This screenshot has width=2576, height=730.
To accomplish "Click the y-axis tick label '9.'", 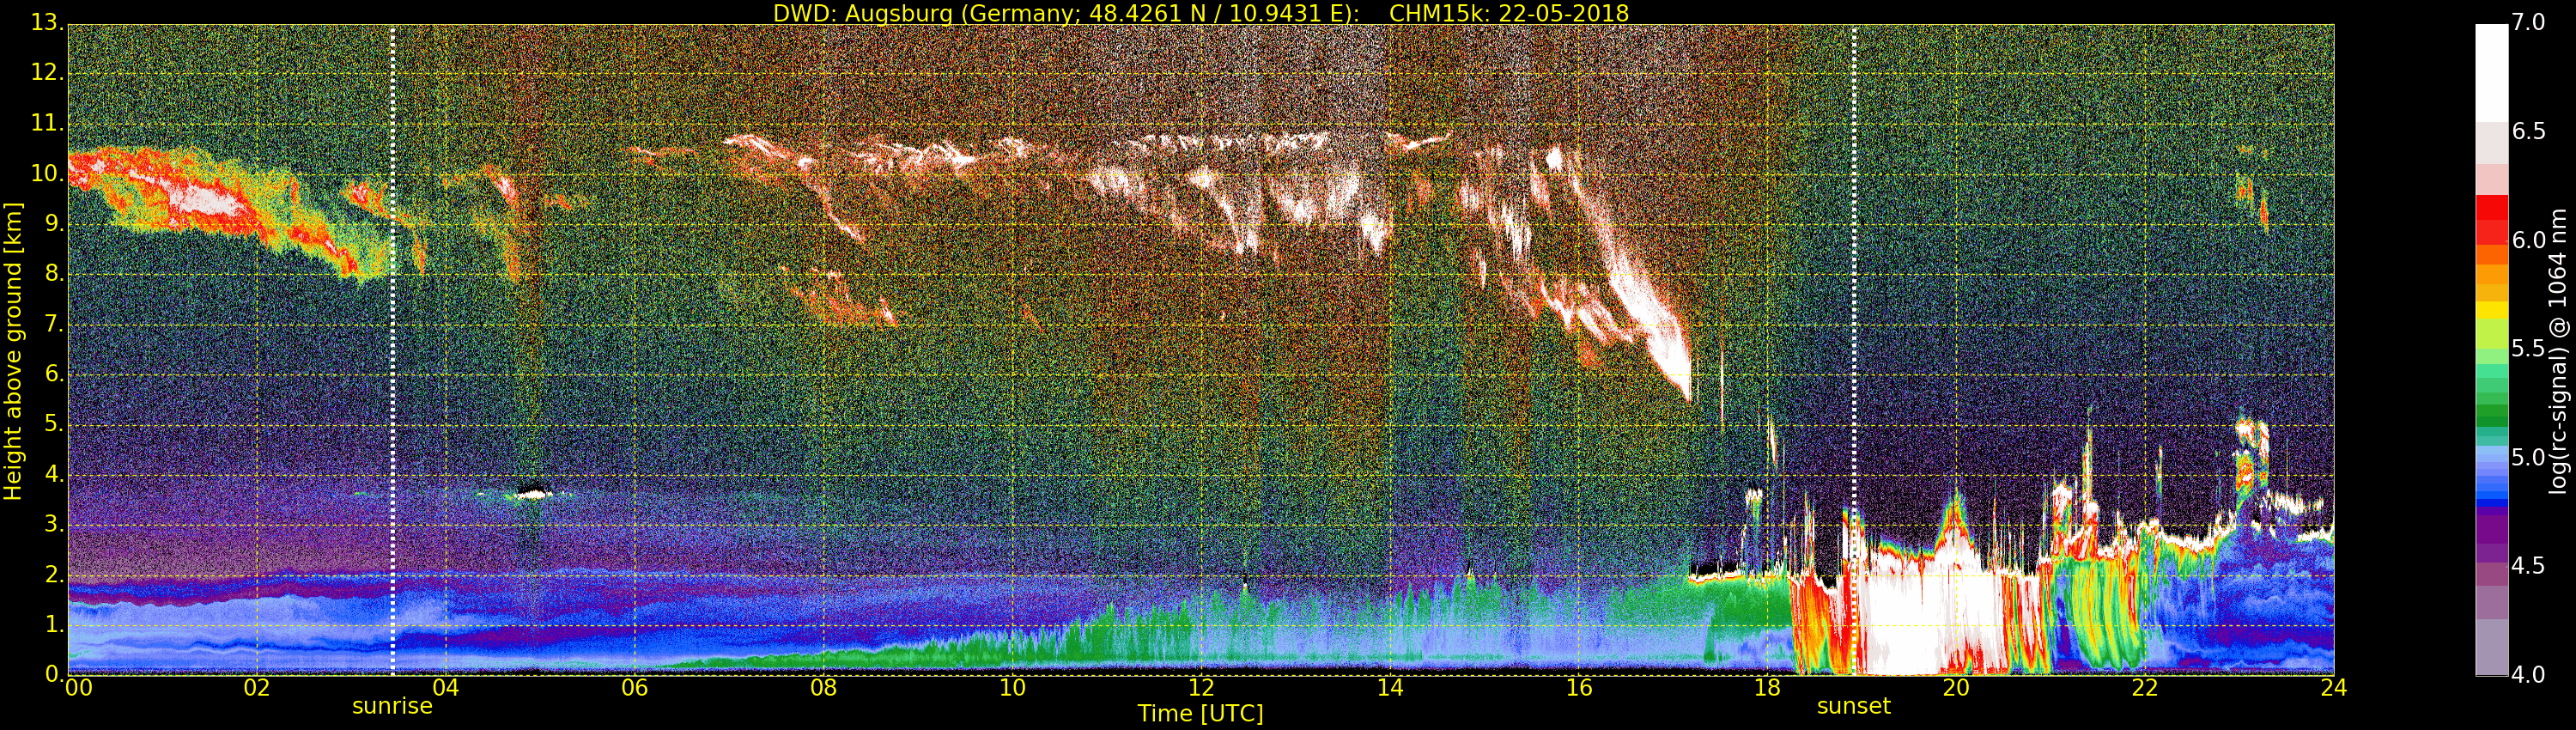I will (x=54, y=223).
